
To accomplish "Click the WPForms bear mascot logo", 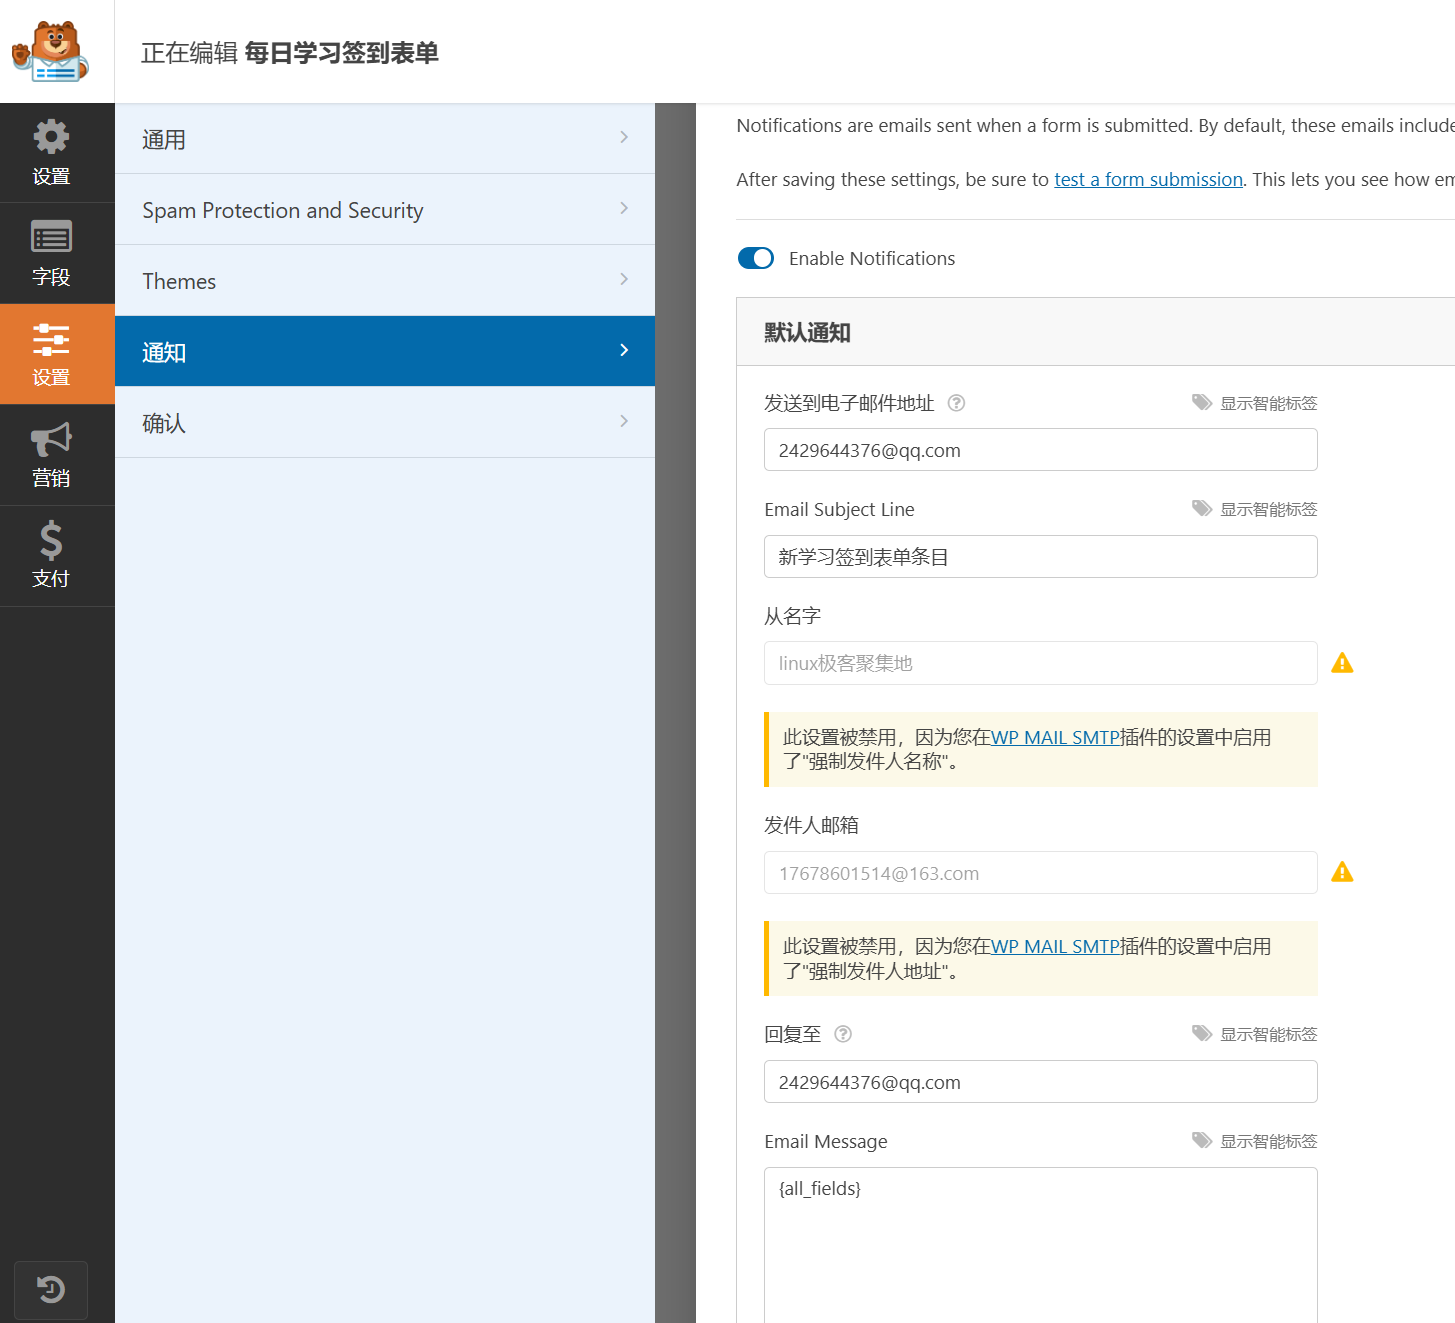I will (x=51, y=52).
